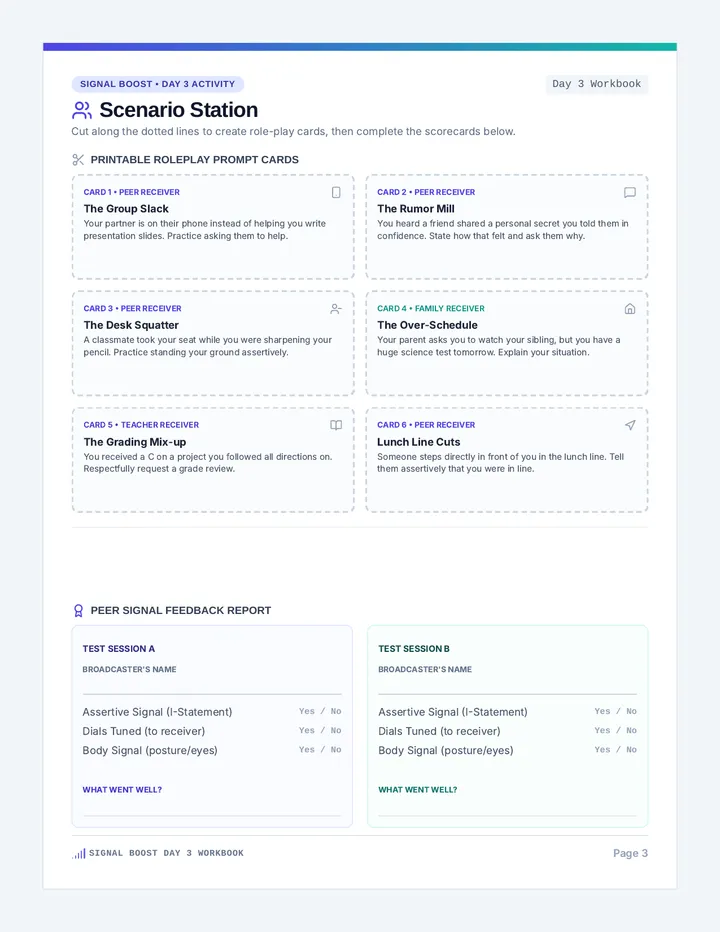Click the award ribbon icon by Peer Signal Feedback Report
This screenshot has width=720, height=932.
click(x=78, y=610)
